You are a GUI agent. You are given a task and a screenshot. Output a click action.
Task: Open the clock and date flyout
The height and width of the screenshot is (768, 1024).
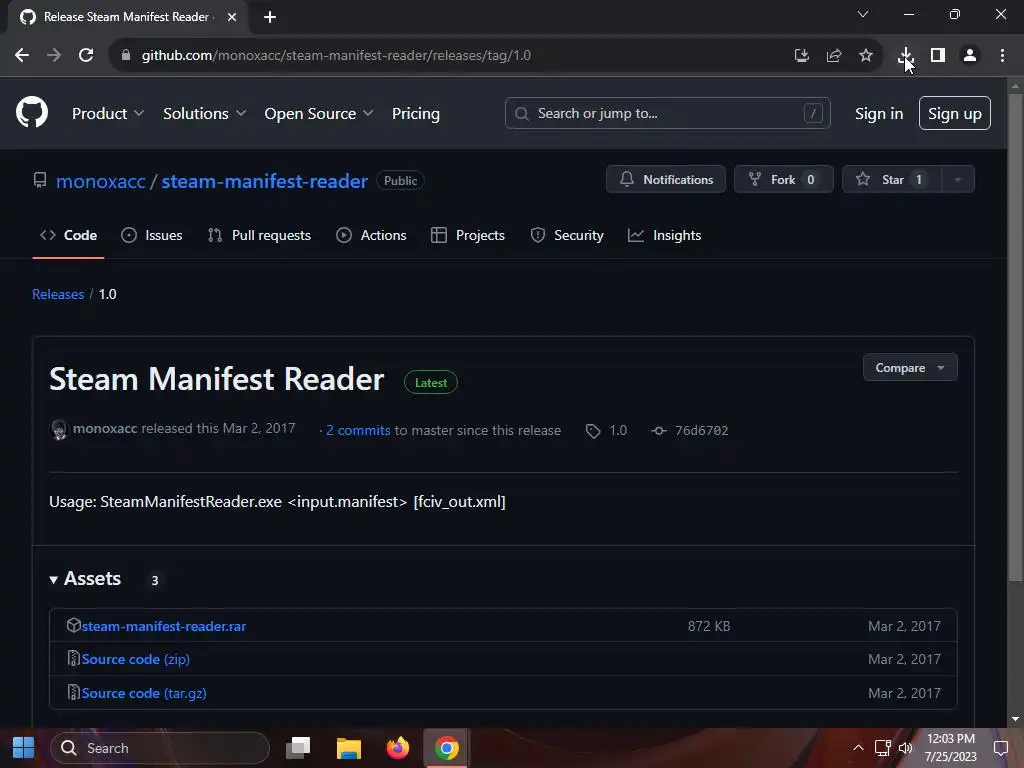[950, 748]
